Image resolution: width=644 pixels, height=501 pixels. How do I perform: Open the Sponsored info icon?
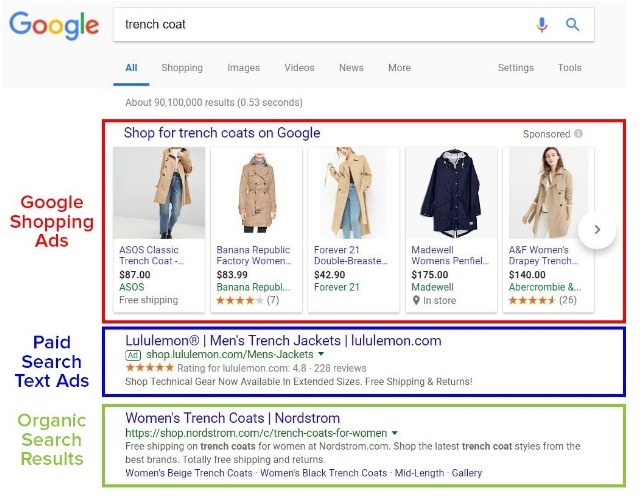(x=578, y=133)
